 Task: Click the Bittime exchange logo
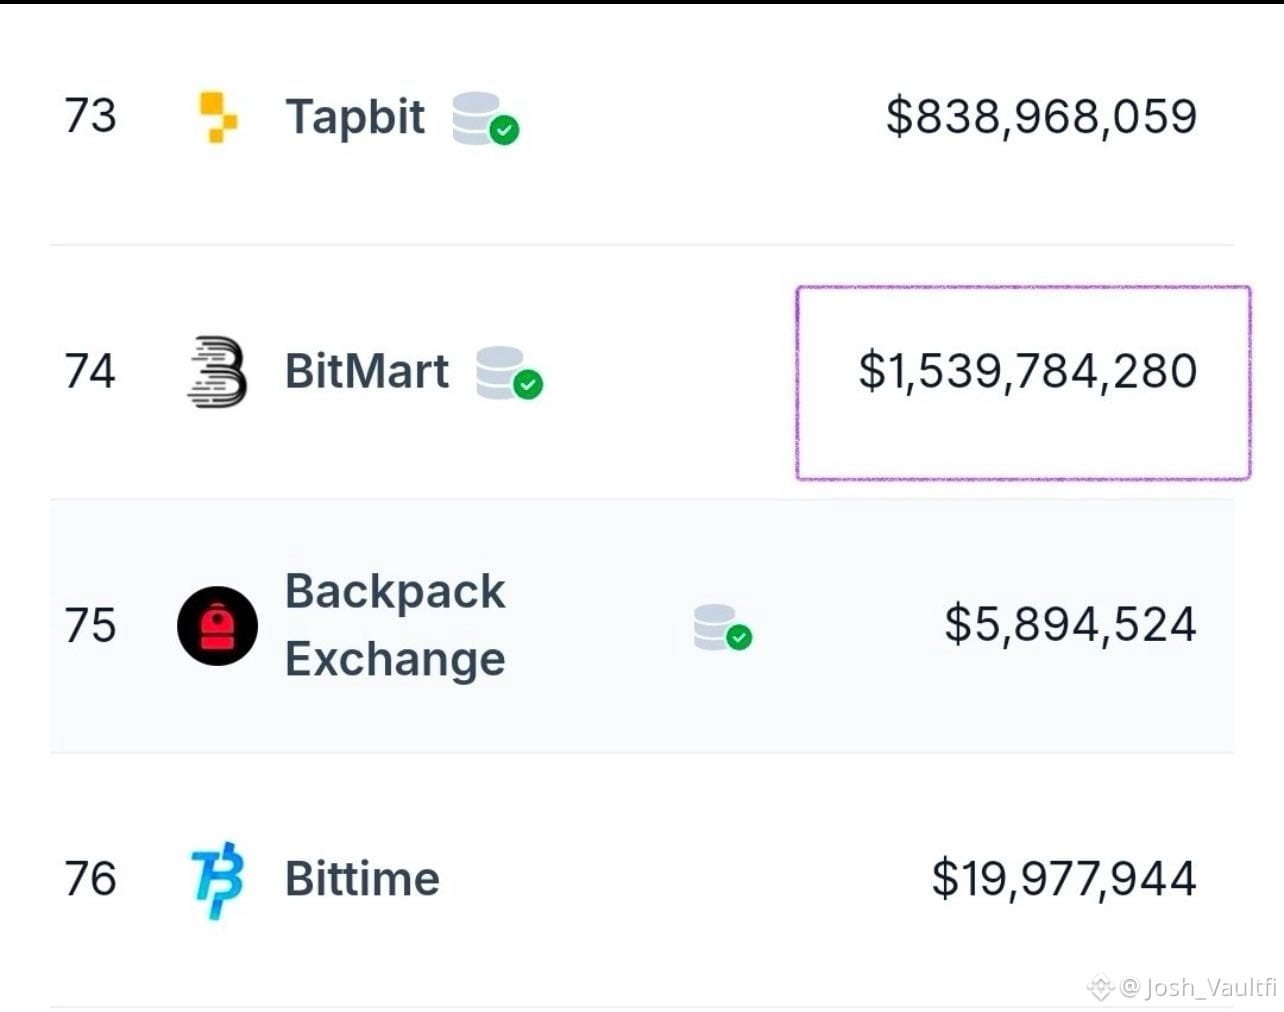[217, 880]
